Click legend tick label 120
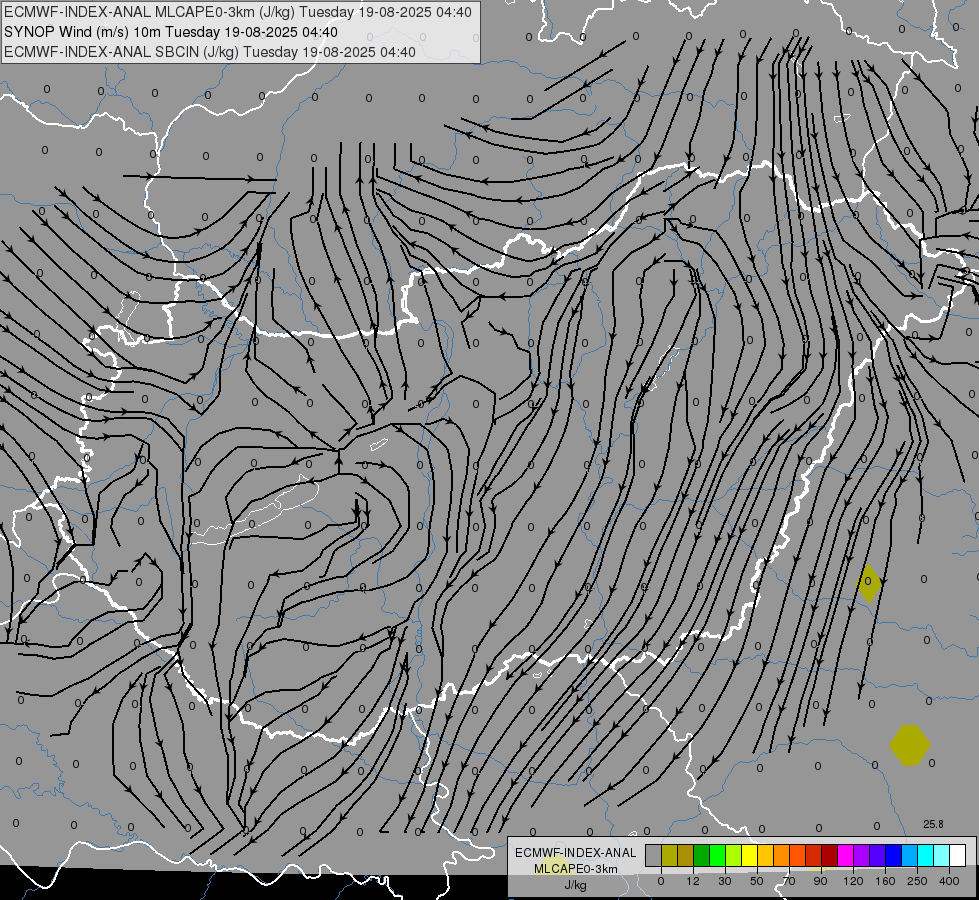 (x=853, y=881)
